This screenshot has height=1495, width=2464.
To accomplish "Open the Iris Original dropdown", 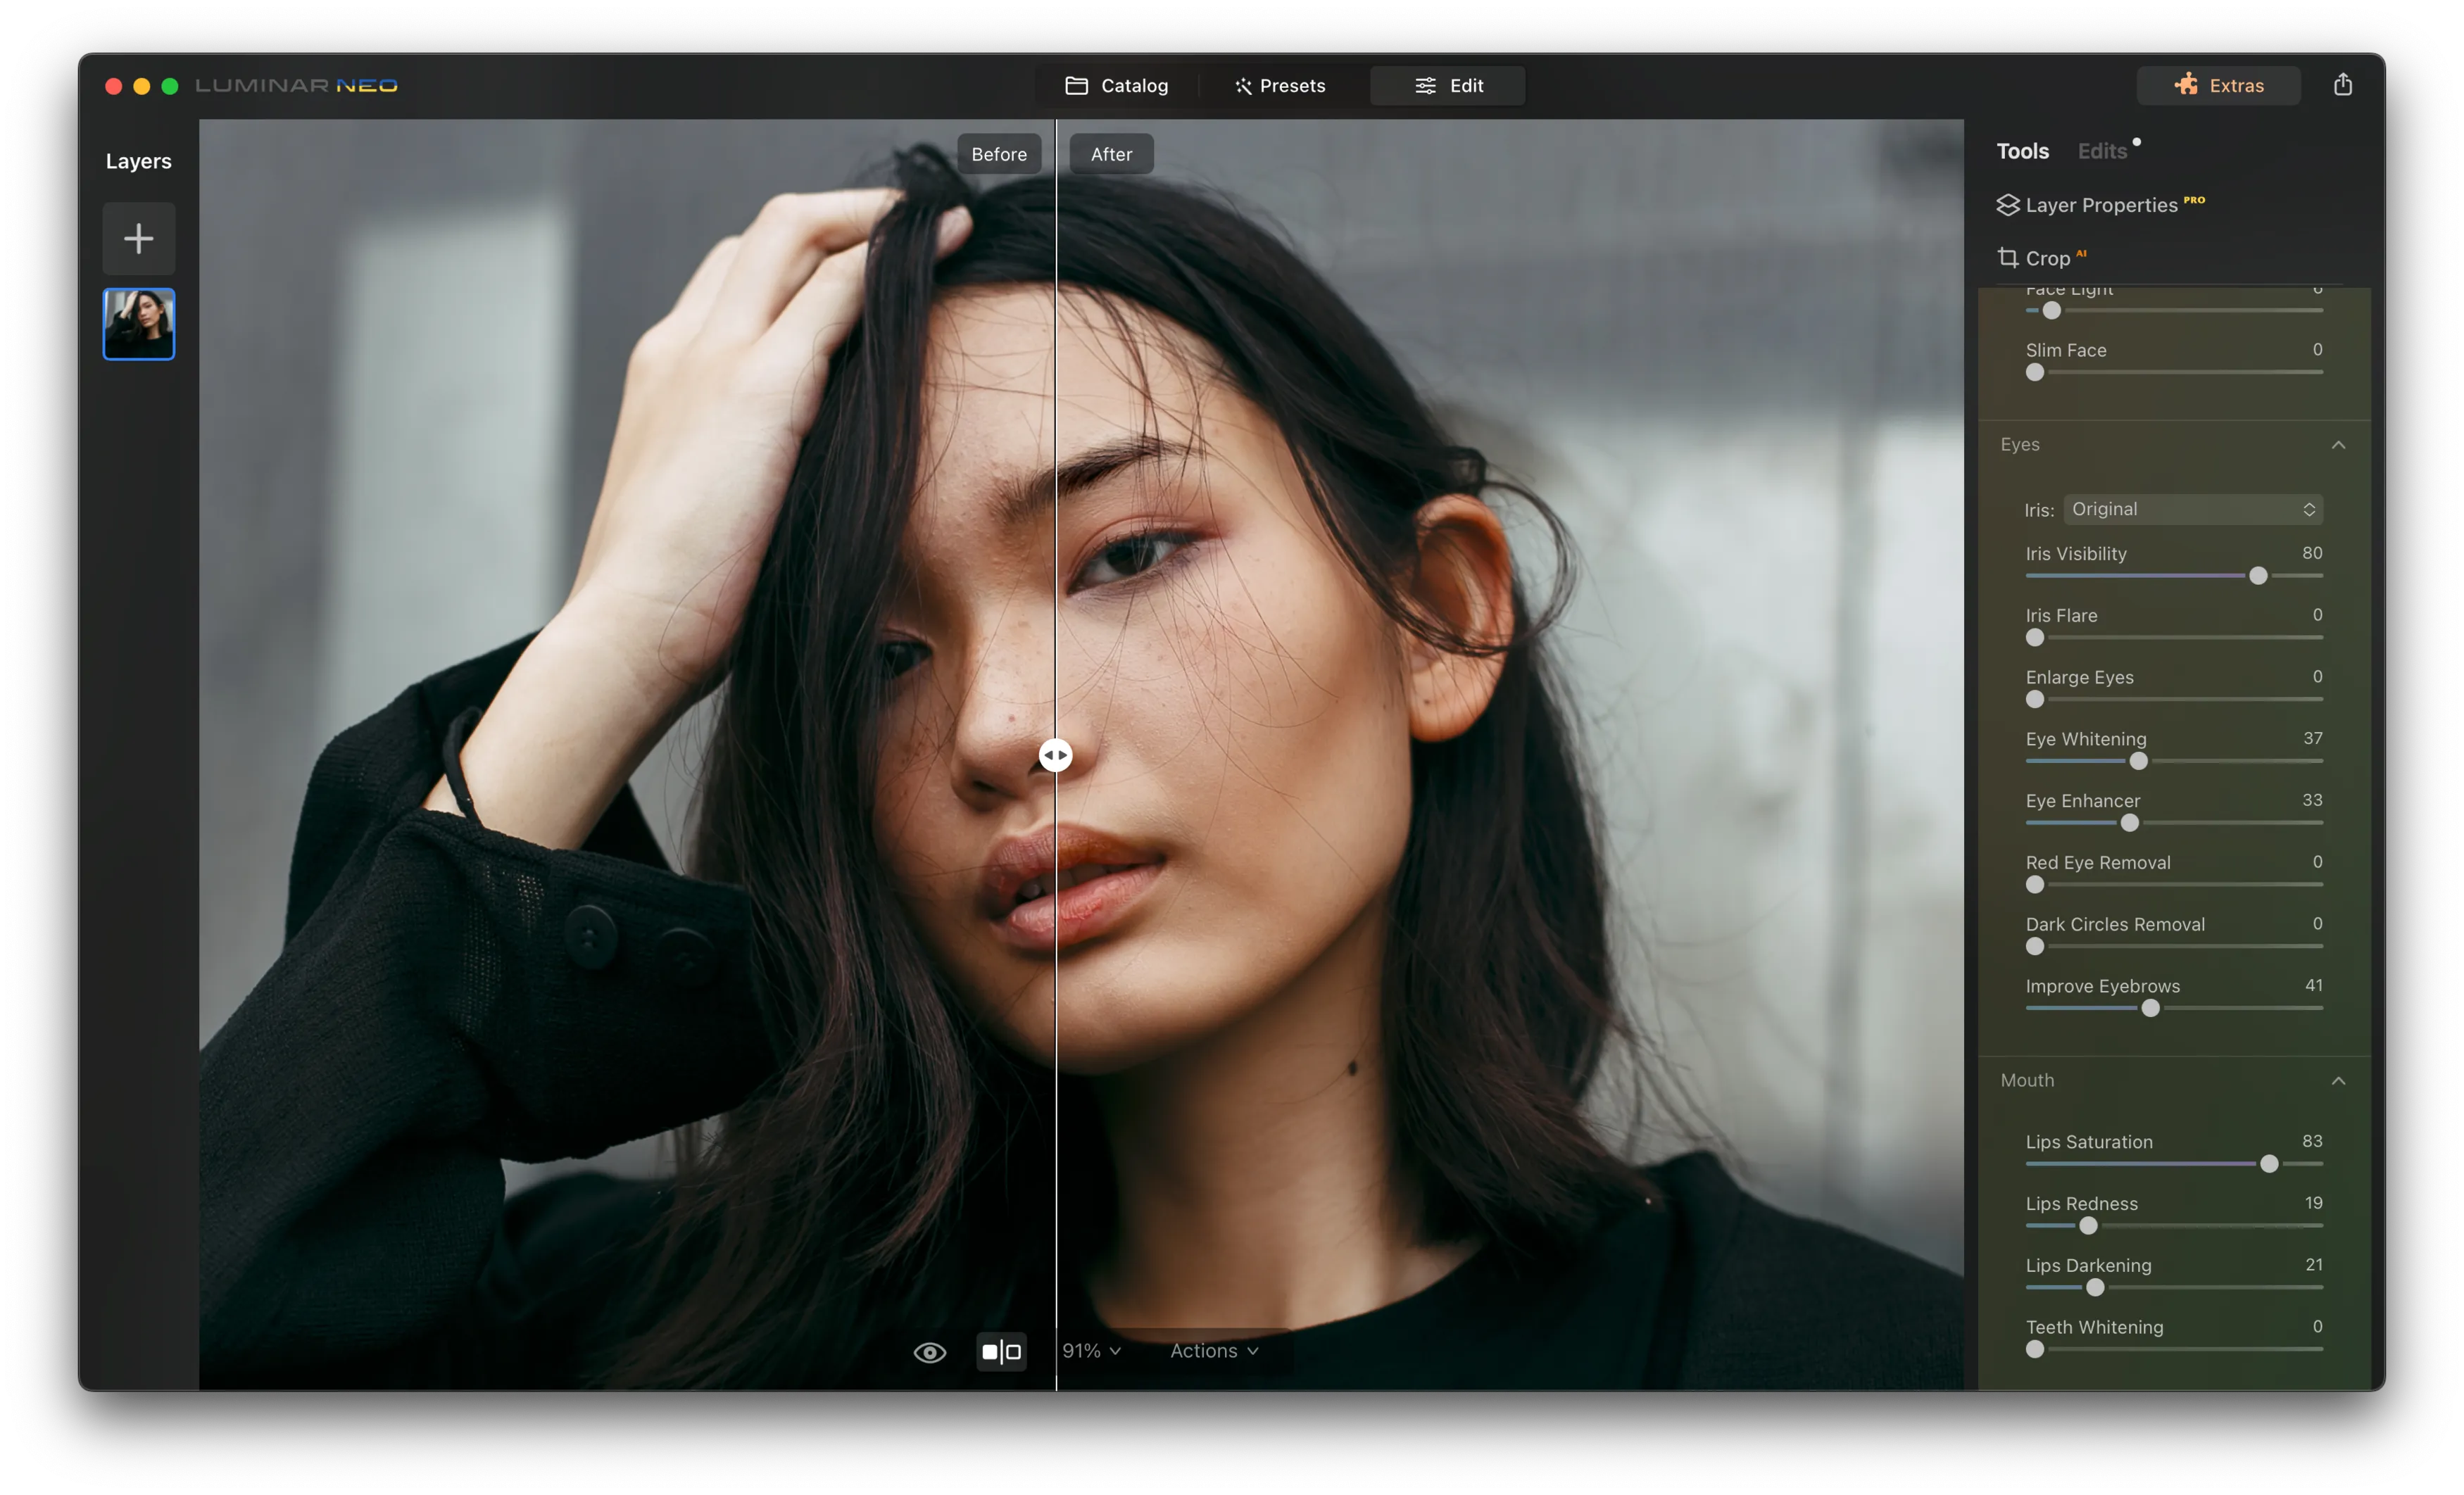I will coord(2192,509).
